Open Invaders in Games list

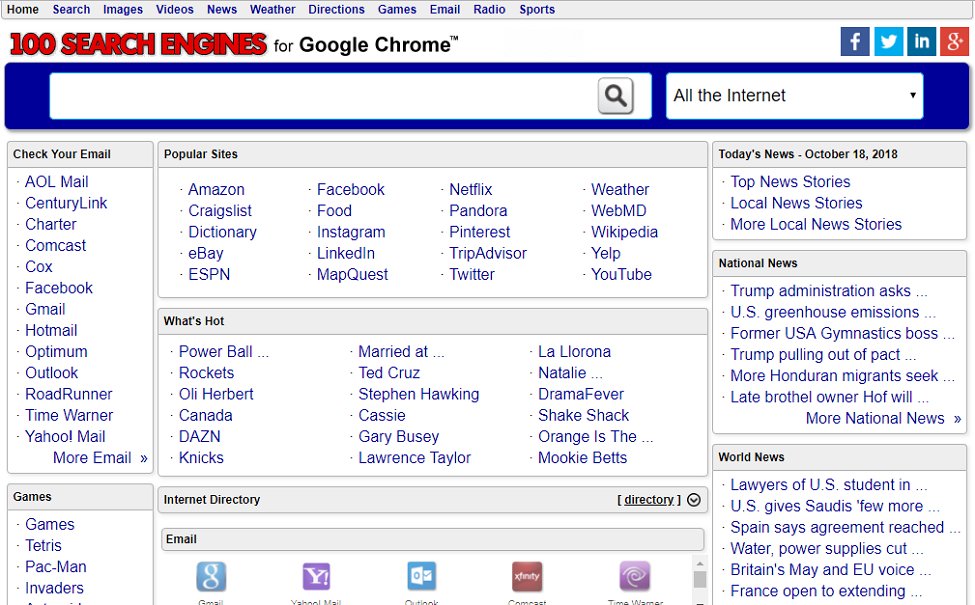(x=54, y=588)
